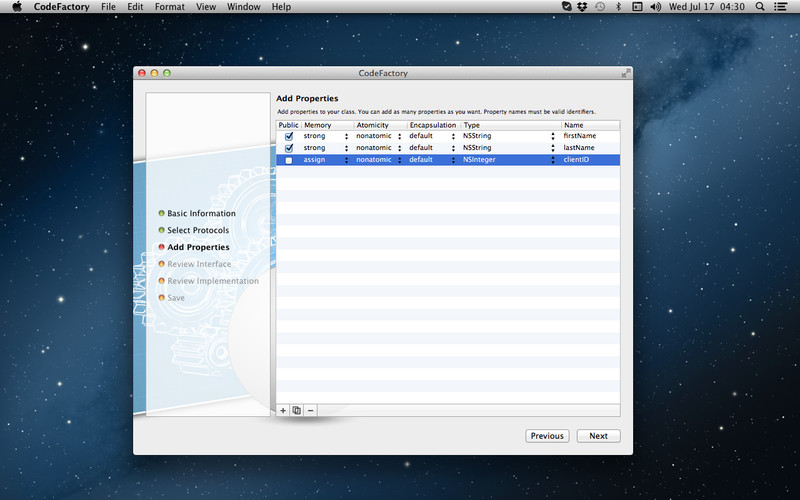
Task: Uncheck Public for the firstName property
Action: click(289, 136)
